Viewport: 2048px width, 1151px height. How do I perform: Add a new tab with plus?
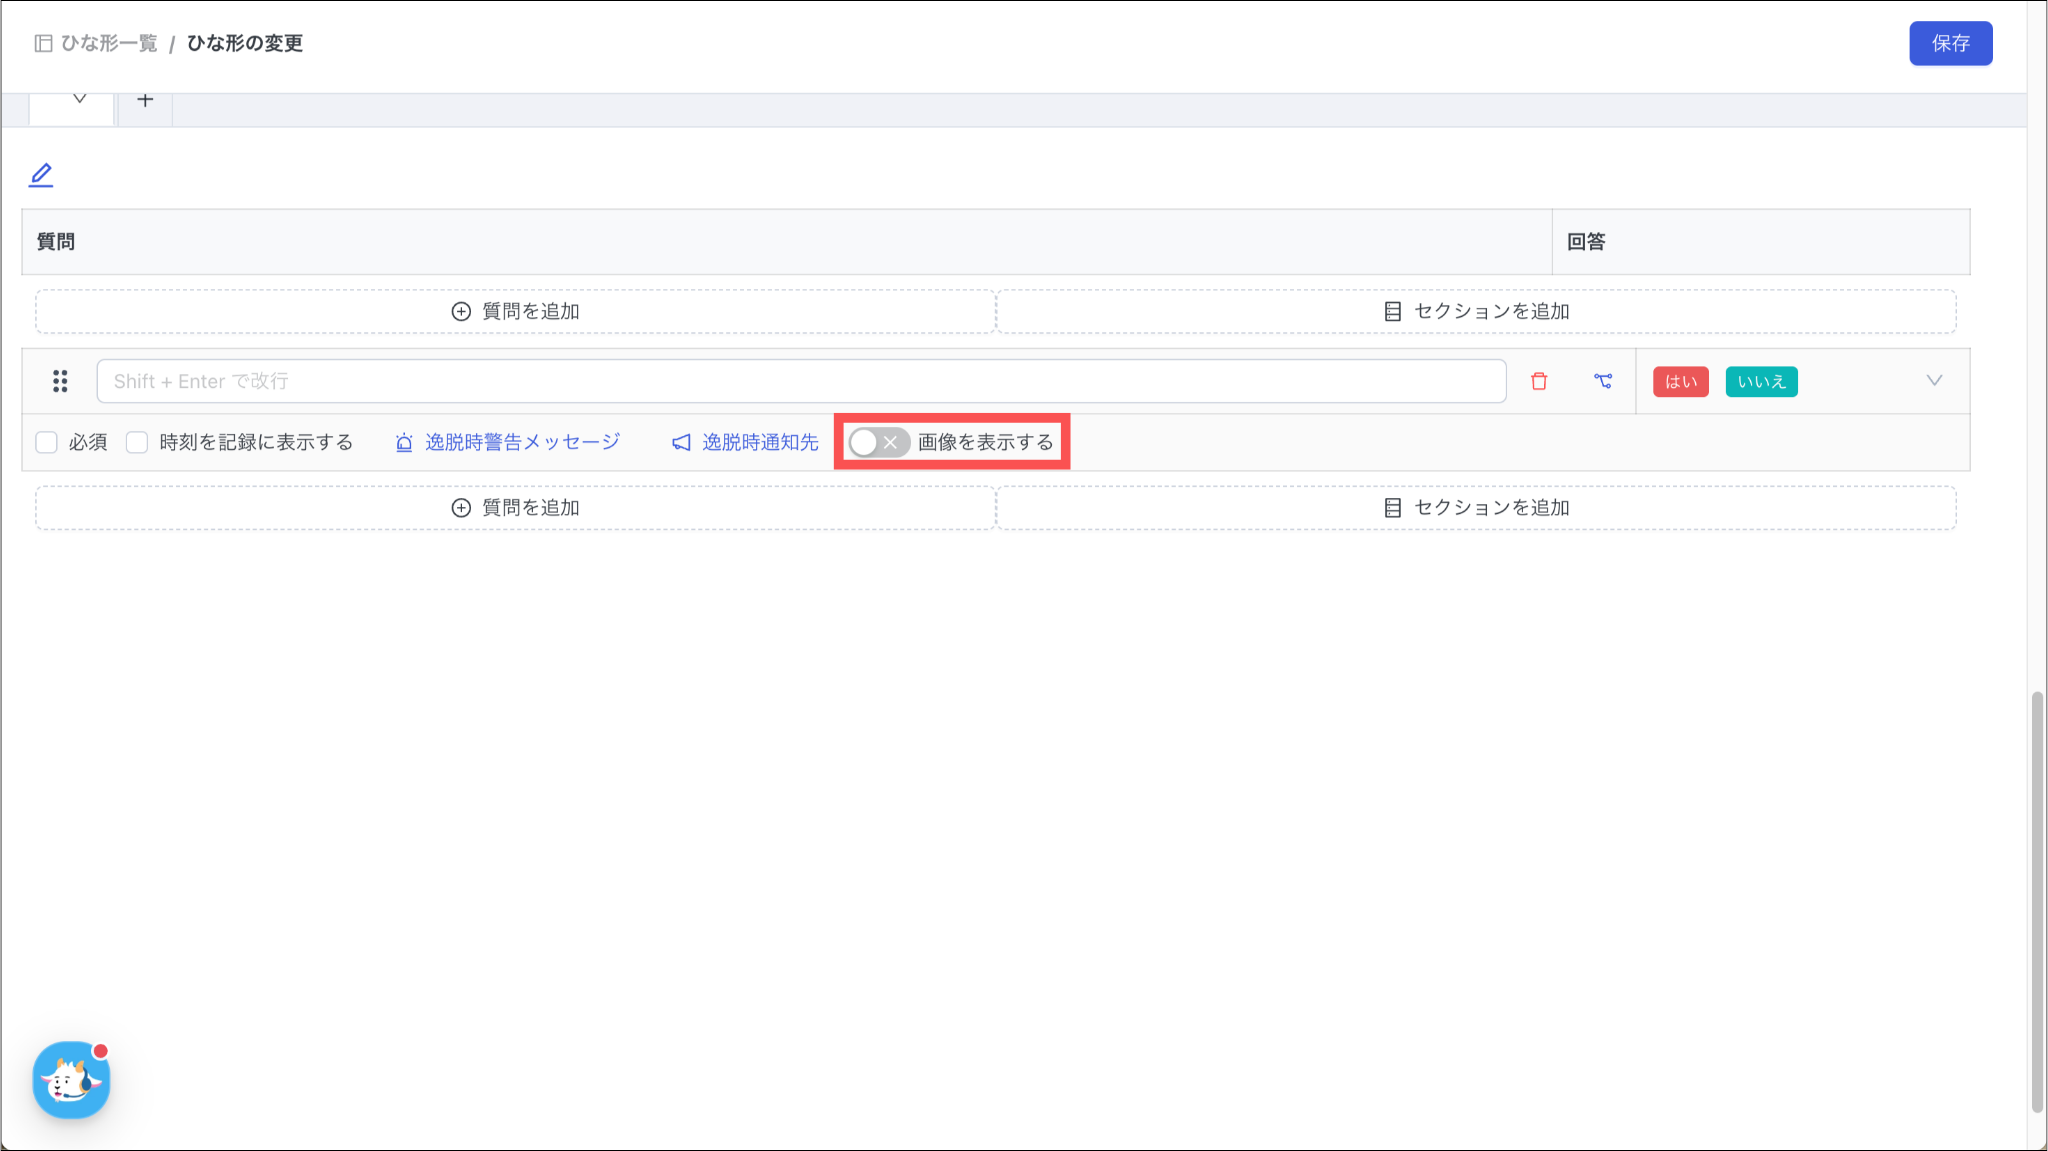point(145,100)
